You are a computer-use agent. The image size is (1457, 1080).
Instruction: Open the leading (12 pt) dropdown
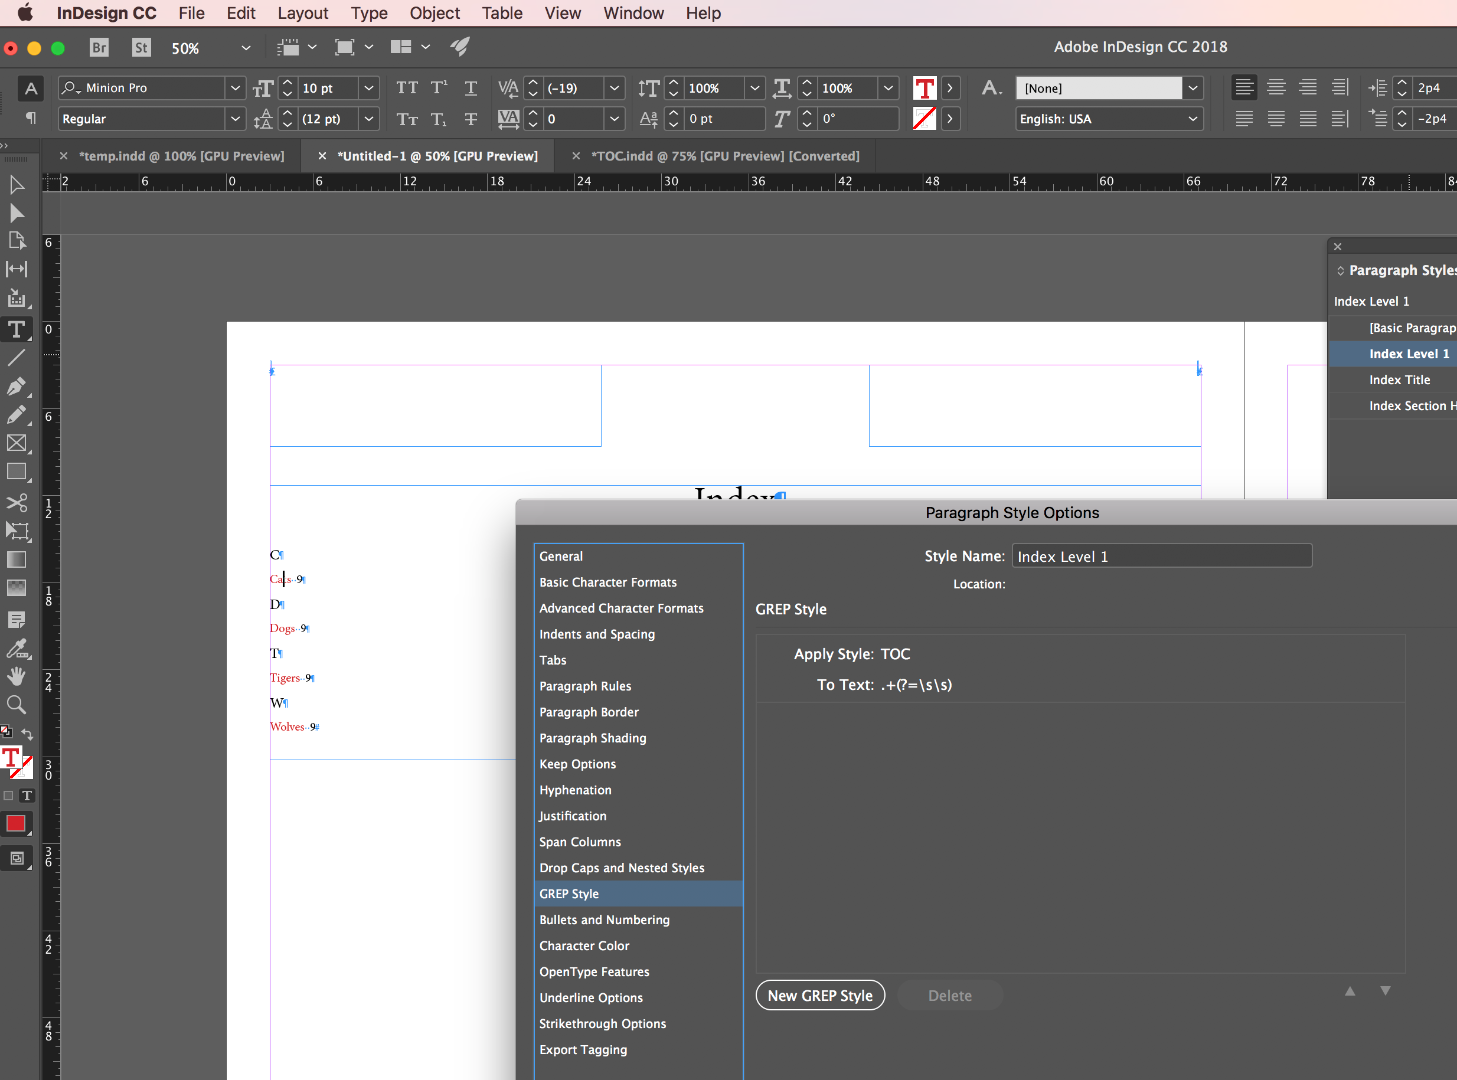369,119
